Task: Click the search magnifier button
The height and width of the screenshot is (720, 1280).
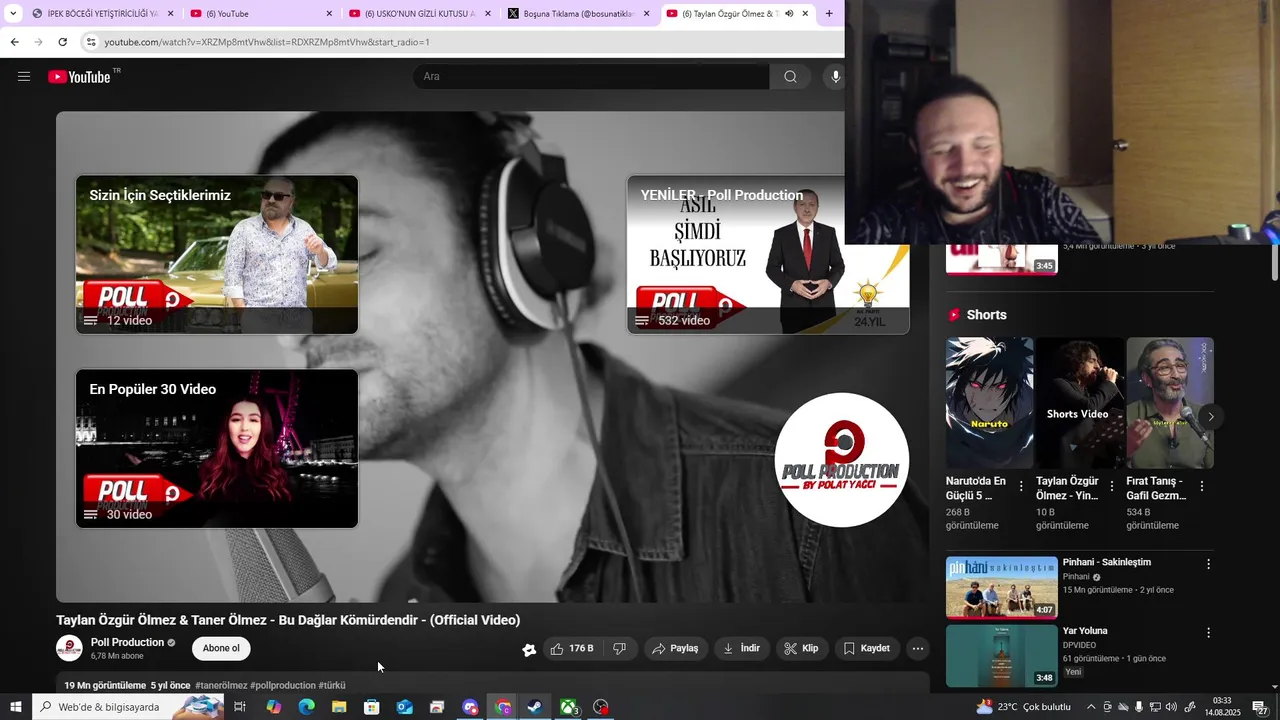Action: [x=790, y=77]
